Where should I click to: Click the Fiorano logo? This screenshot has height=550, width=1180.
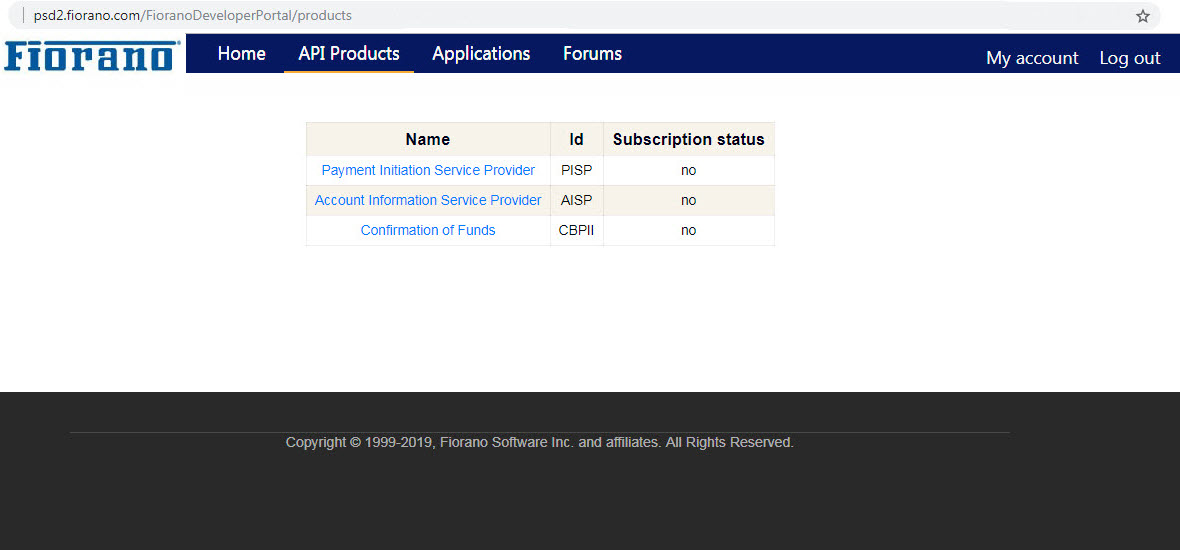[92, 56]
